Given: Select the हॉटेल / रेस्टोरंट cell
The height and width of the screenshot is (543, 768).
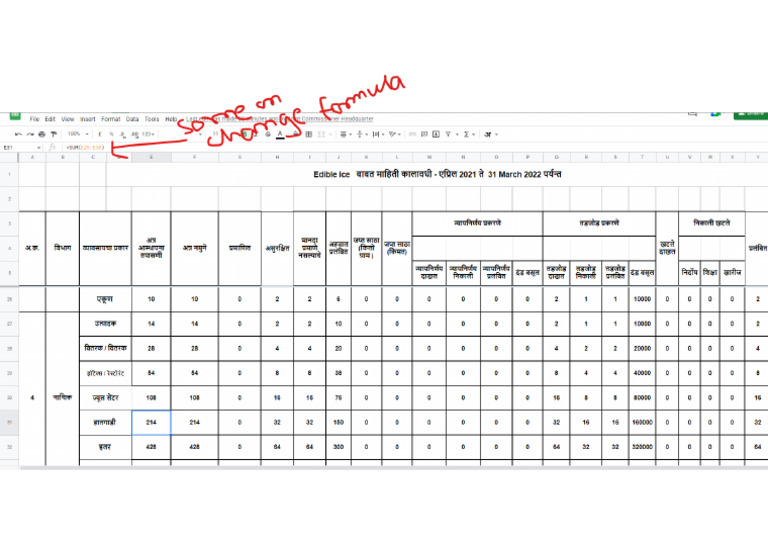Looking at the screenshot, I should (105, 373).
